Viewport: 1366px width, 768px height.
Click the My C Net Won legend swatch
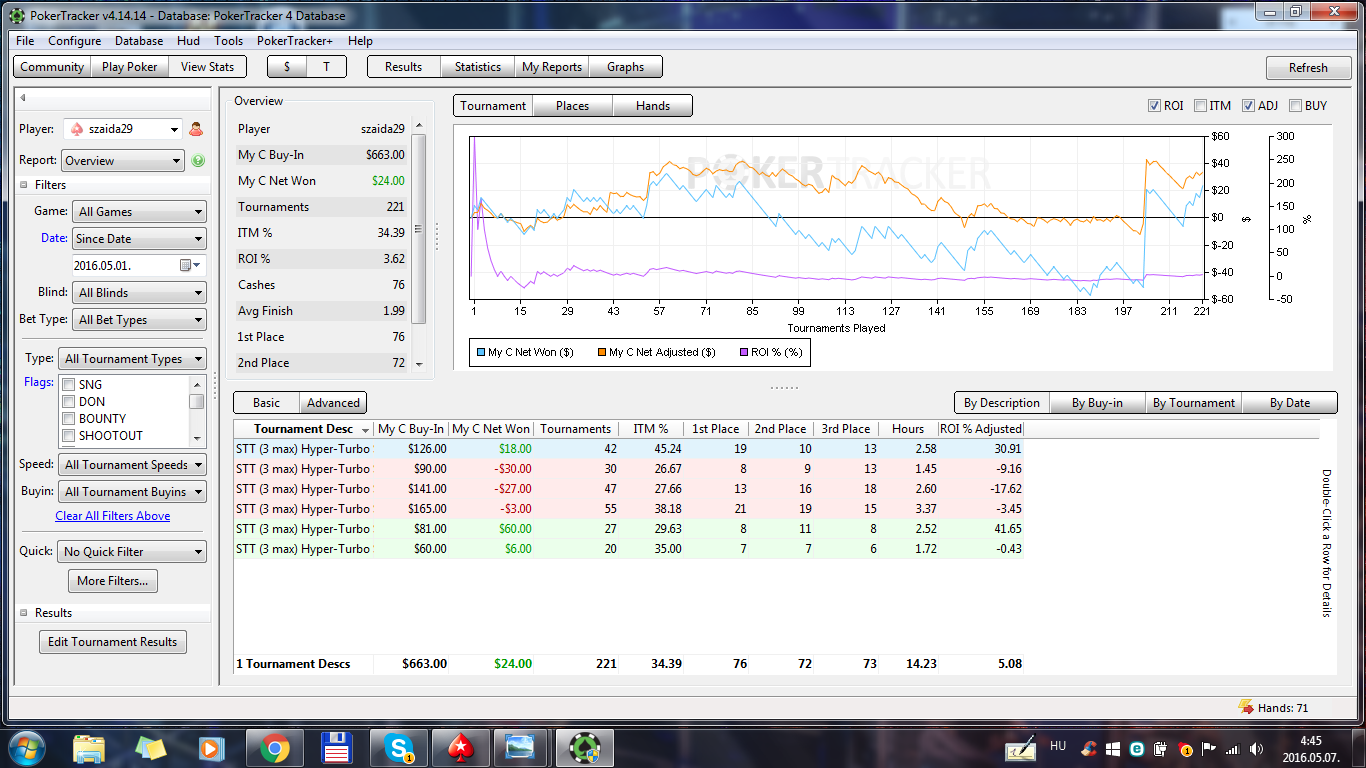coord(481,352)
